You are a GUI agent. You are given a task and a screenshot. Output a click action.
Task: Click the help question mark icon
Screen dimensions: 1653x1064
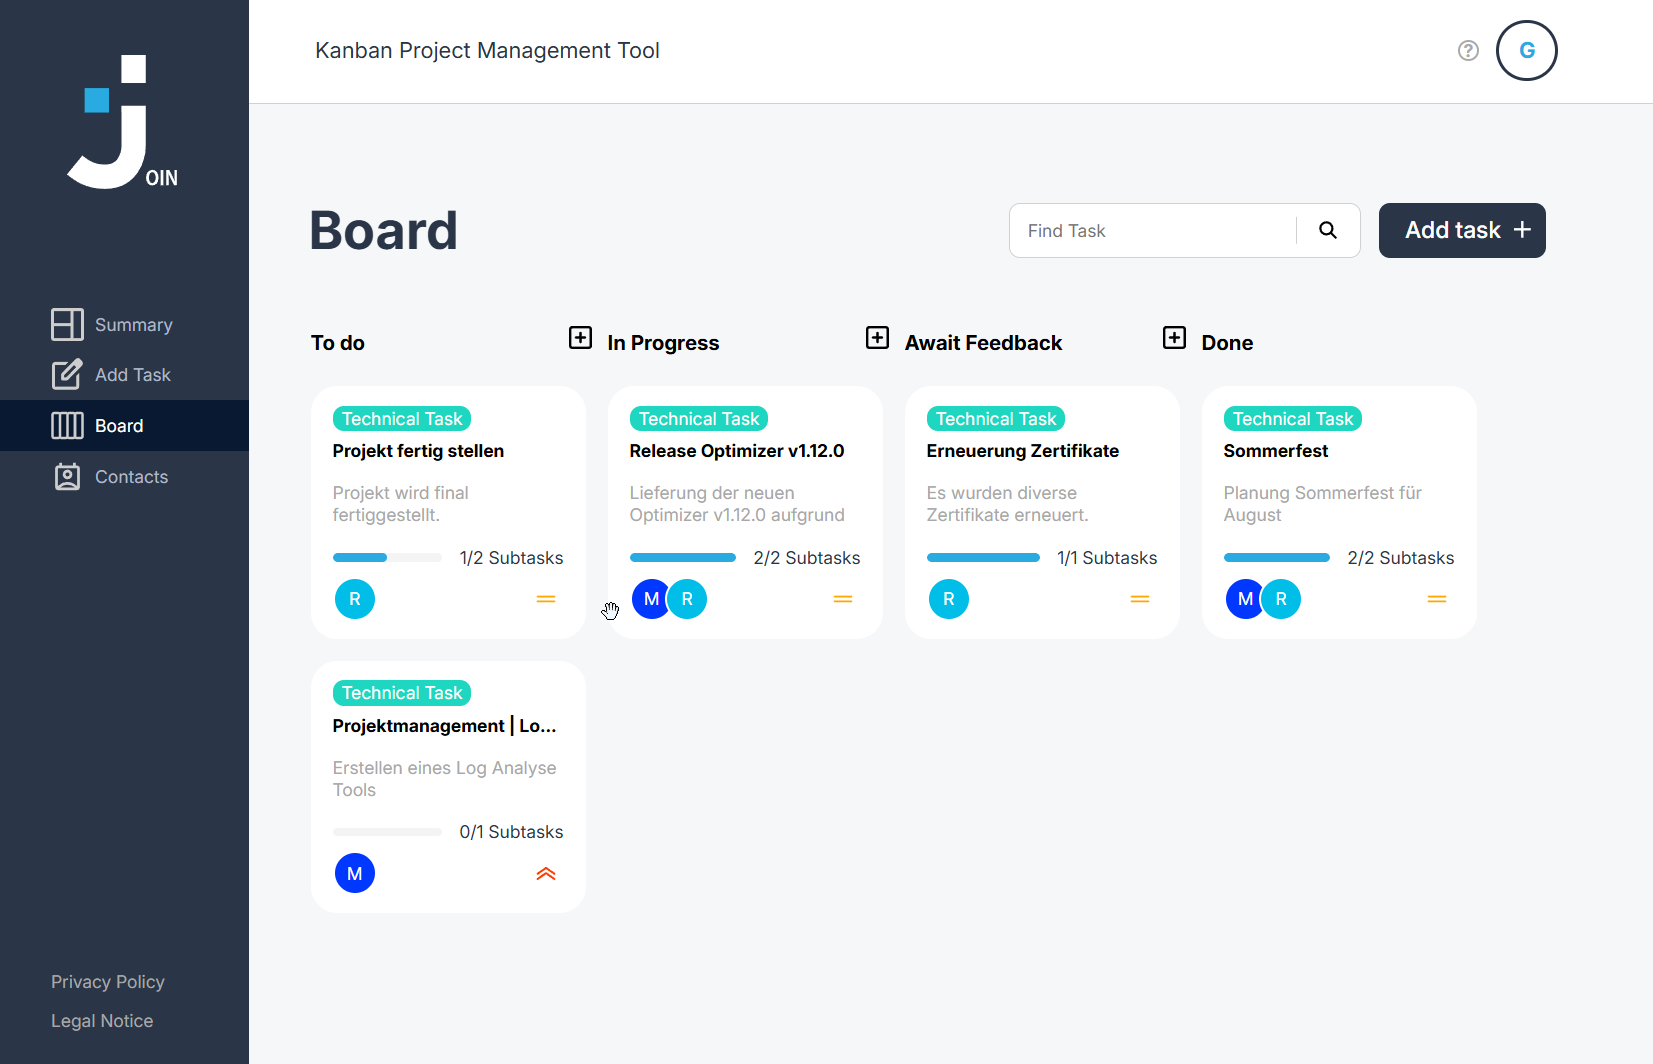tap(1468, 50)
